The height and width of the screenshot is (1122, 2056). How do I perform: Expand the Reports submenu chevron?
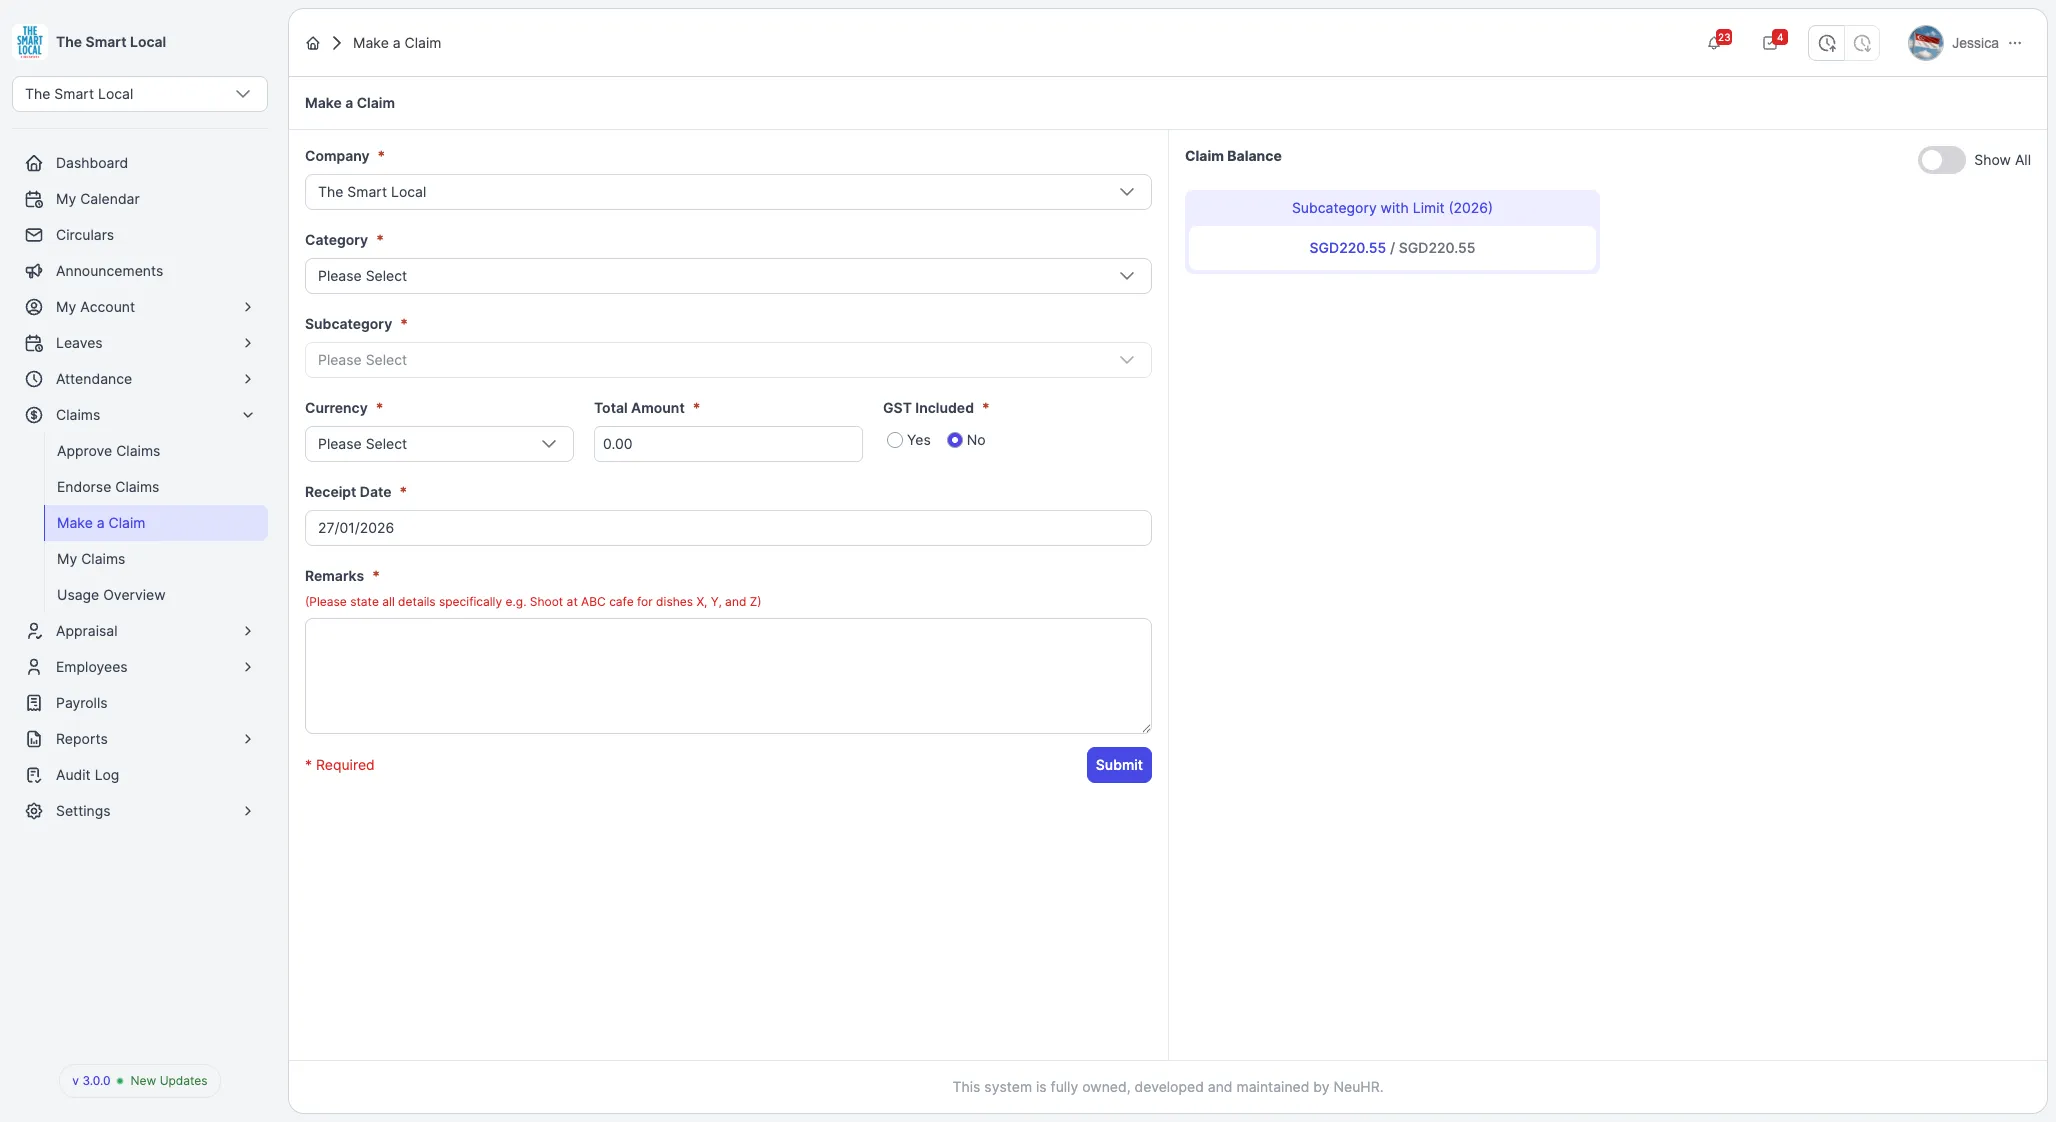coord(248,739)
